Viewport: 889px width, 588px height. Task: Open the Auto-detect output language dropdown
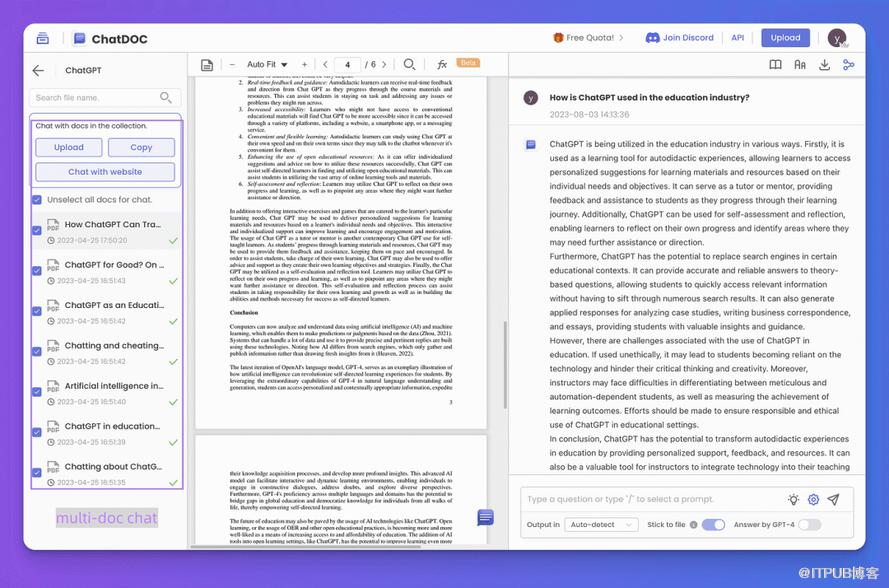point(601,525)
